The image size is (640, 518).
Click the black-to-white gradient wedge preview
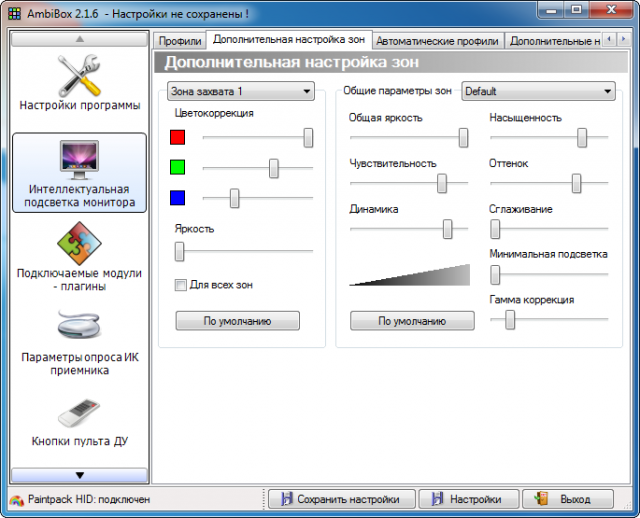coord(410,275)
